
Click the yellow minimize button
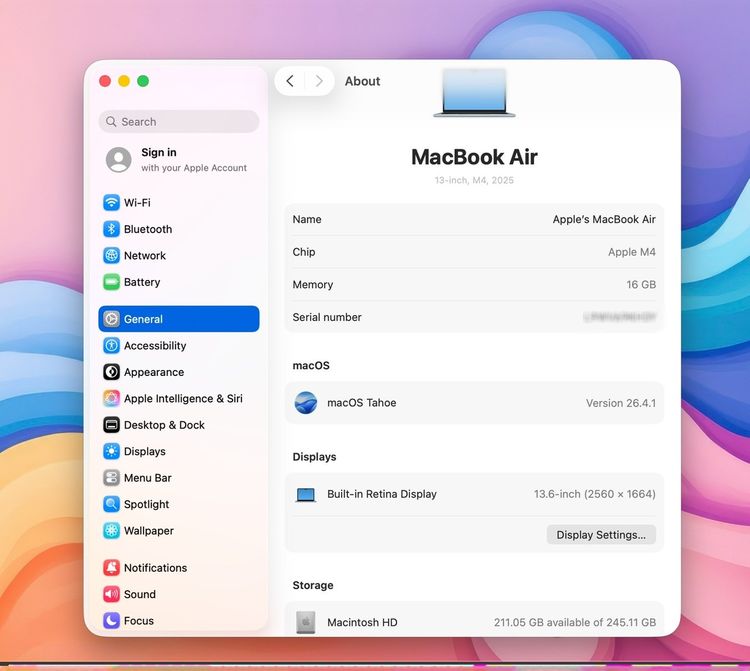tap(124, 81)
